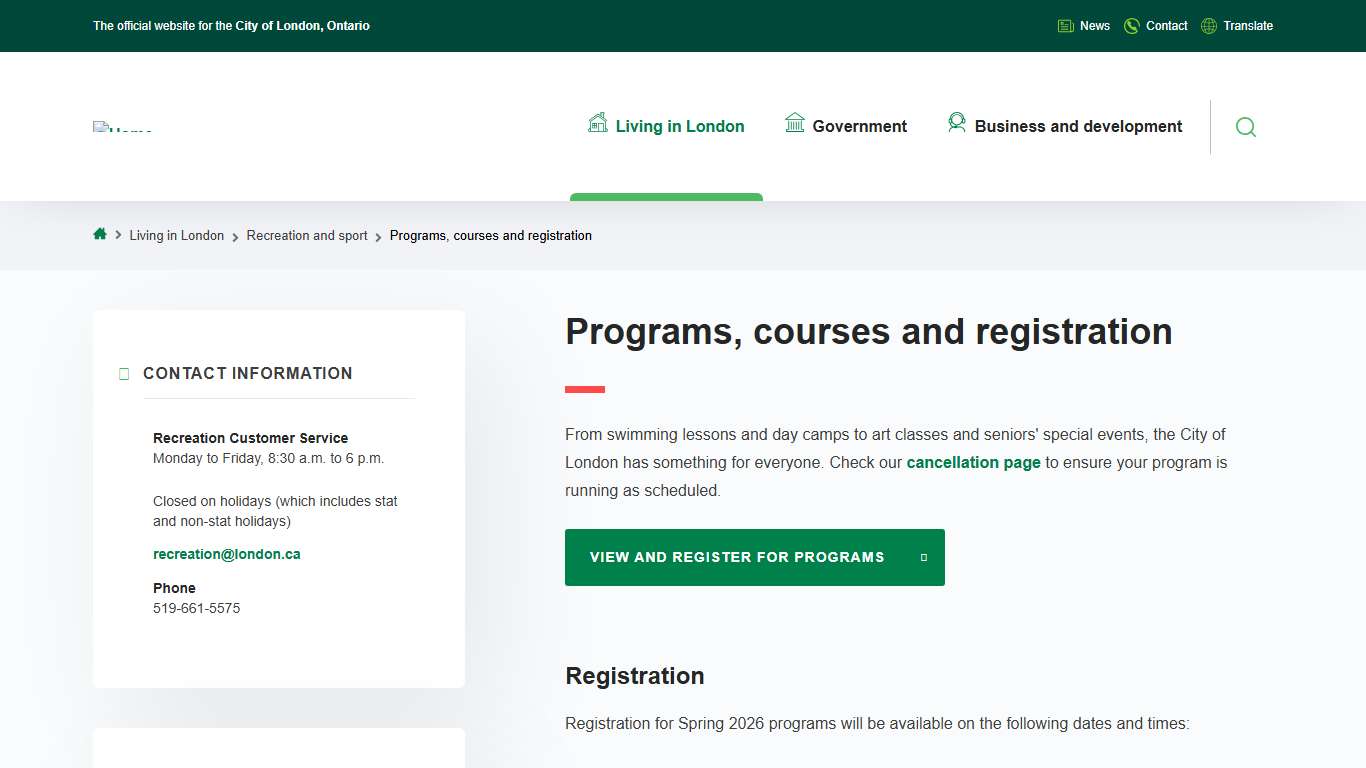The height and width of the screenshot is (768, 1366).
Task: Click the arrow icon inside the register button
Action: click(x=922, y=557)
